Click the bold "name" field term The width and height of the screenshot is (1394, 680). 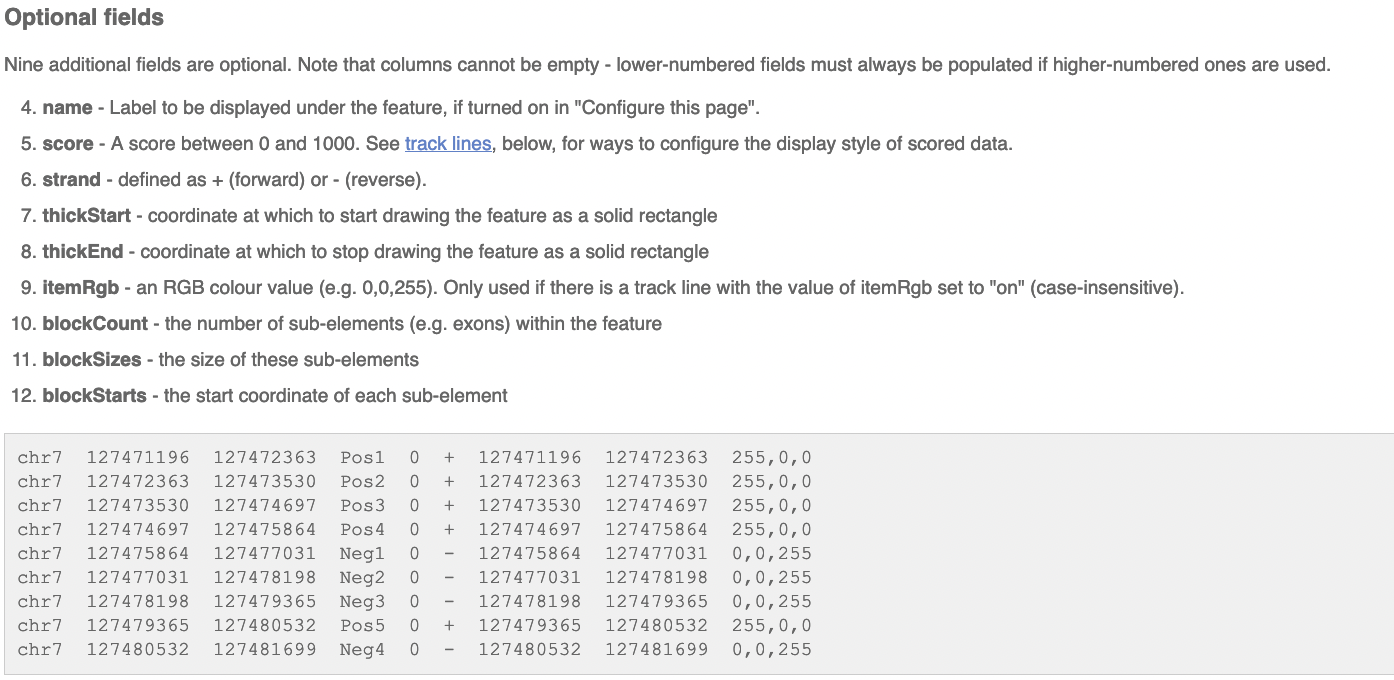[67, 107]
